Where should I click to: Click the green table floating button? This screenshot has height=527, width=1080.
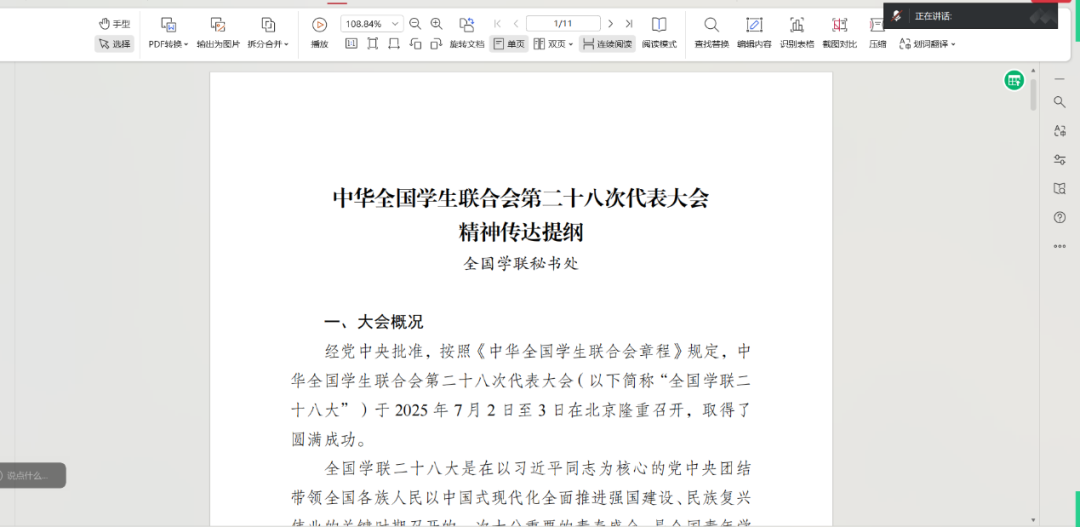pyautogui.click(x=1014, y=80)
